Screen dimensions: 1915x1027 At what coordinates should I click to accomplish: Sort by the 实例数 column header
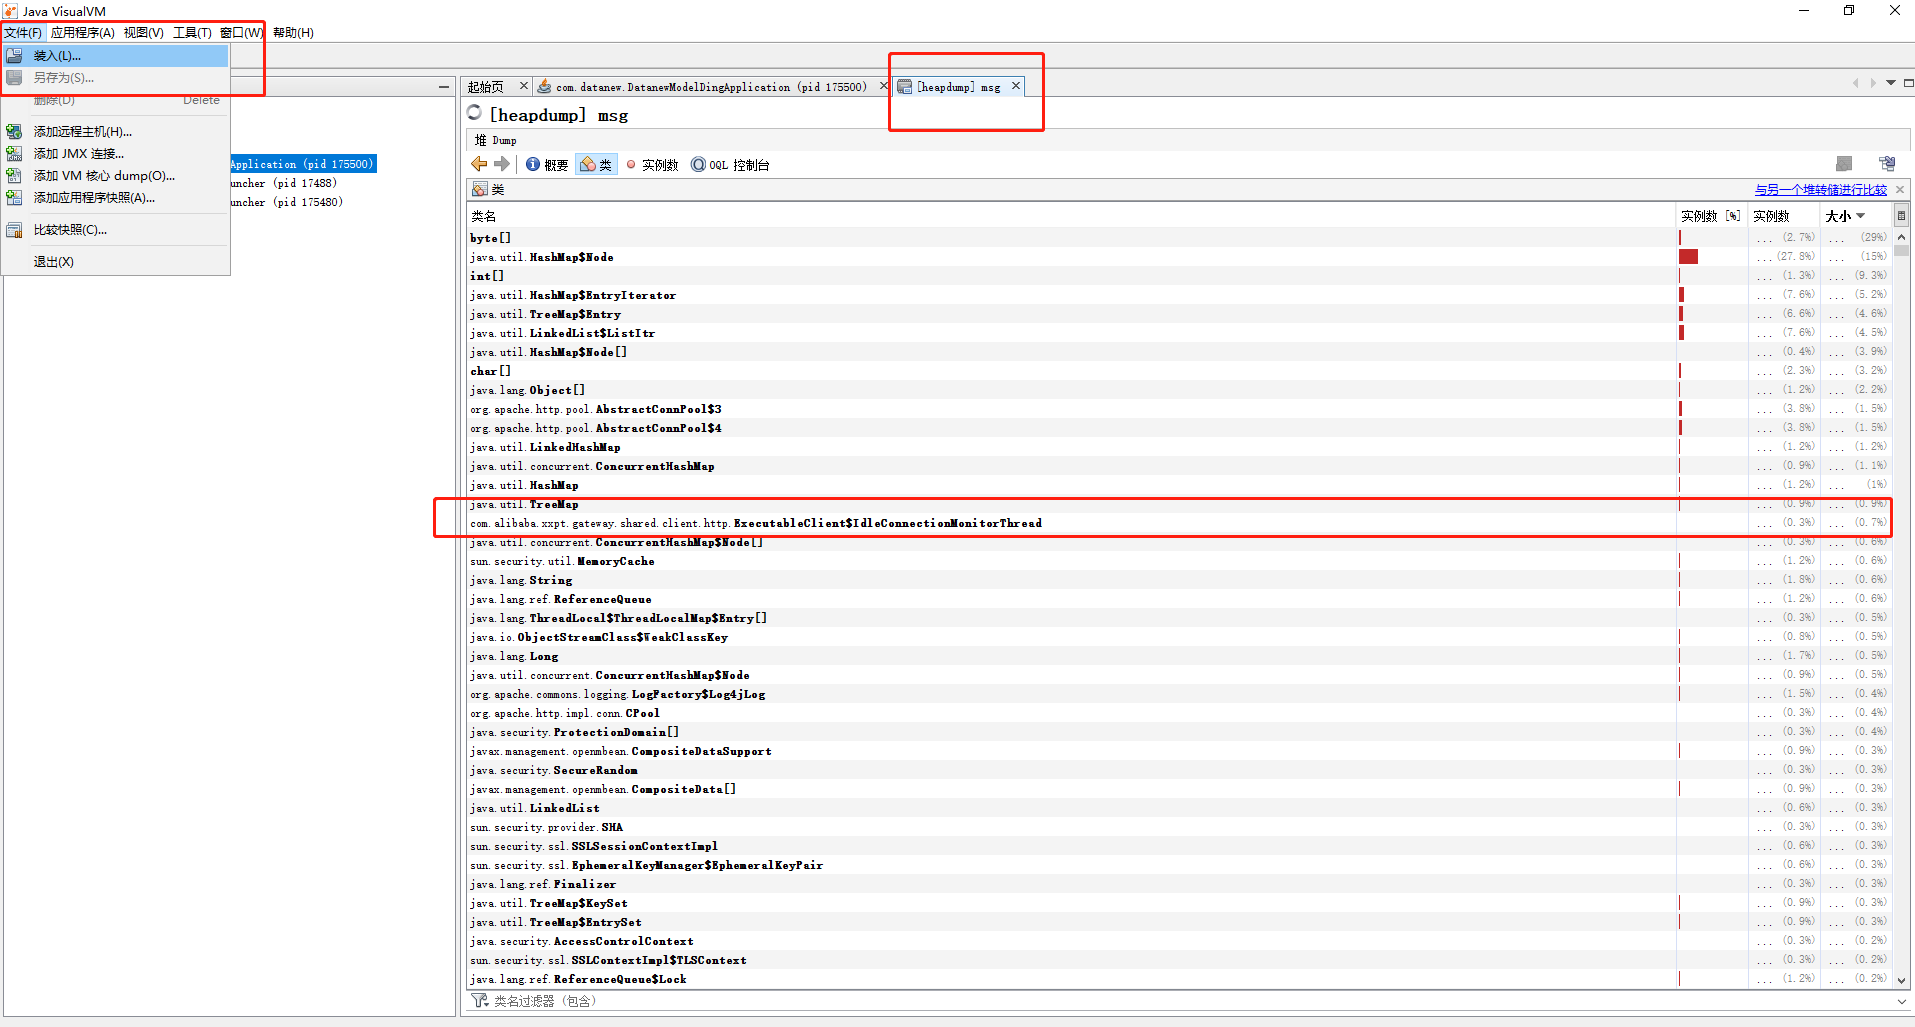point(1783,216)
